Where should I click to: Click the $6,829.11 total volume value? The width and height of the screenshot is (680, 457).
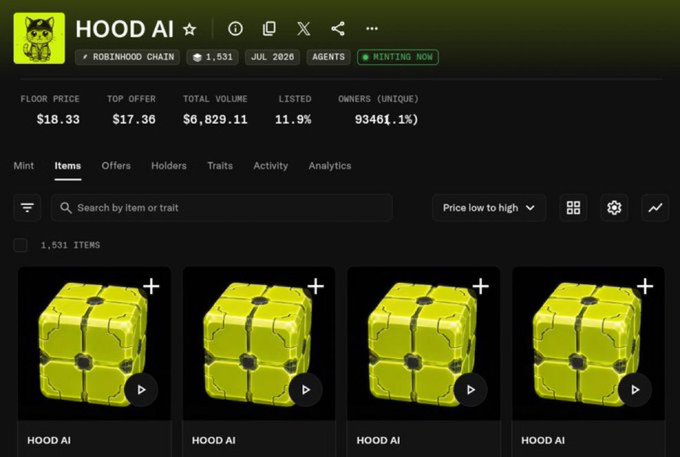(215, 120)
